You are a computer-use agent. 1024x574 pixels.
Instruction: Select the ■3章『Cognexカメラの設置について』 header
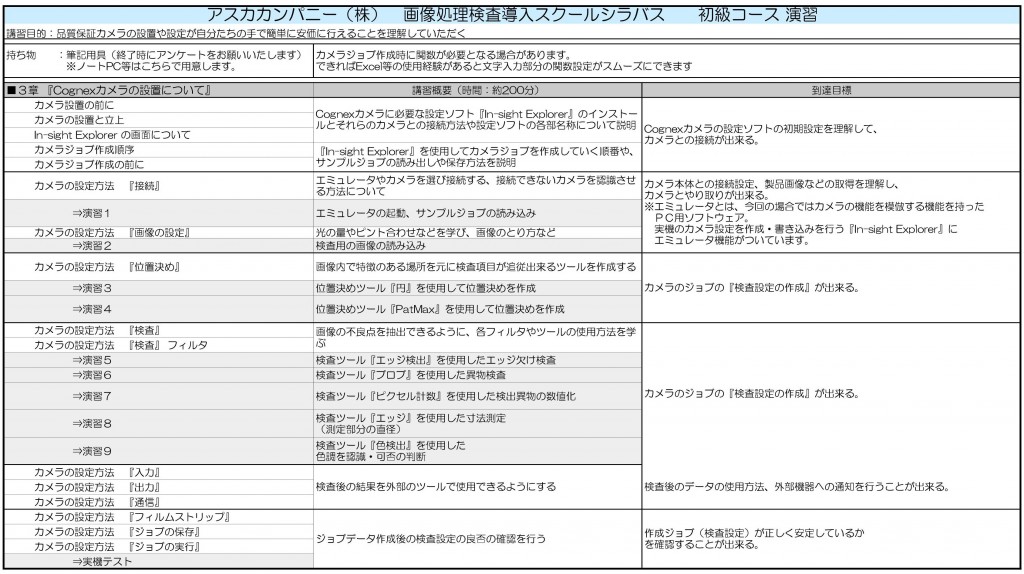109,91
